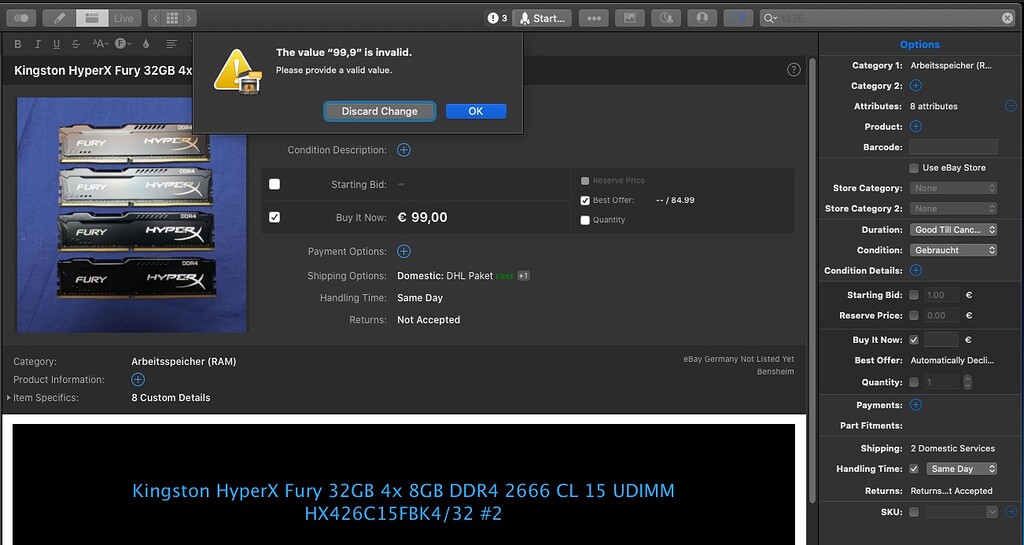This screenshot has width=1024, height=545.
Task: Open the image library toolbar button
Action: 630,18
